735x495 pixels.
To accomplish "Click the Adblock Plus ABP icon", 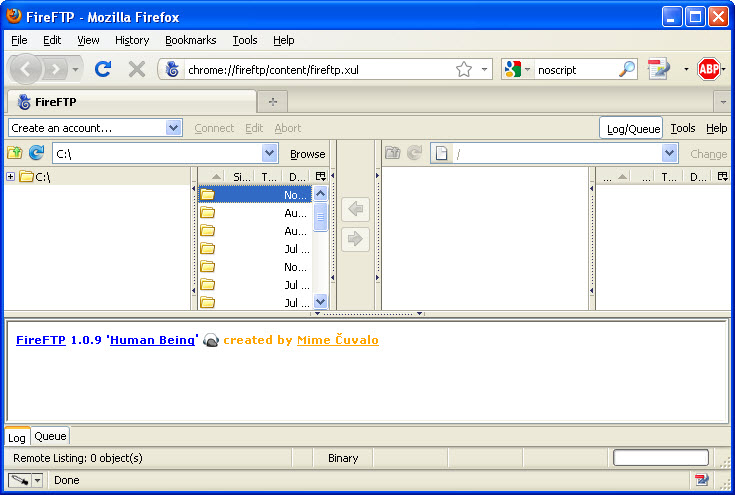I will point(709,69).
